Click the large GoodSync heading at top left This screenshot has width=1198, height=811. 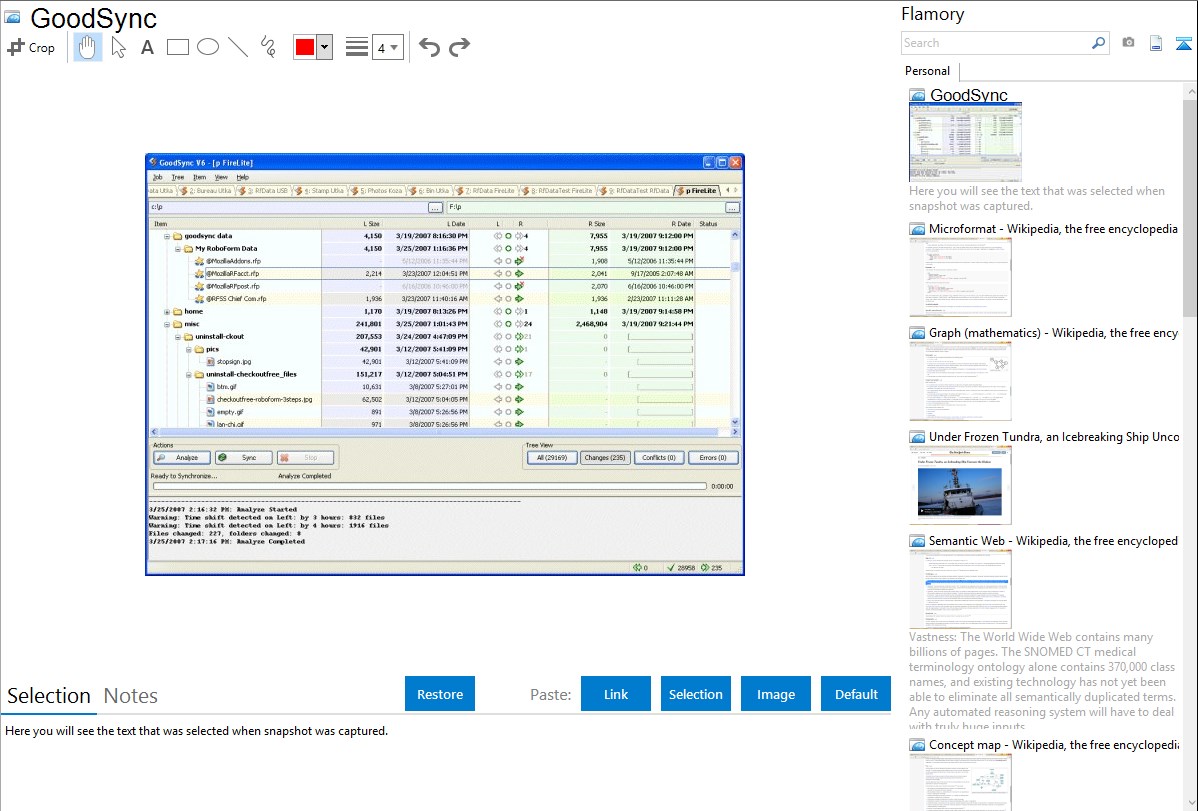(x=94, y=18)
